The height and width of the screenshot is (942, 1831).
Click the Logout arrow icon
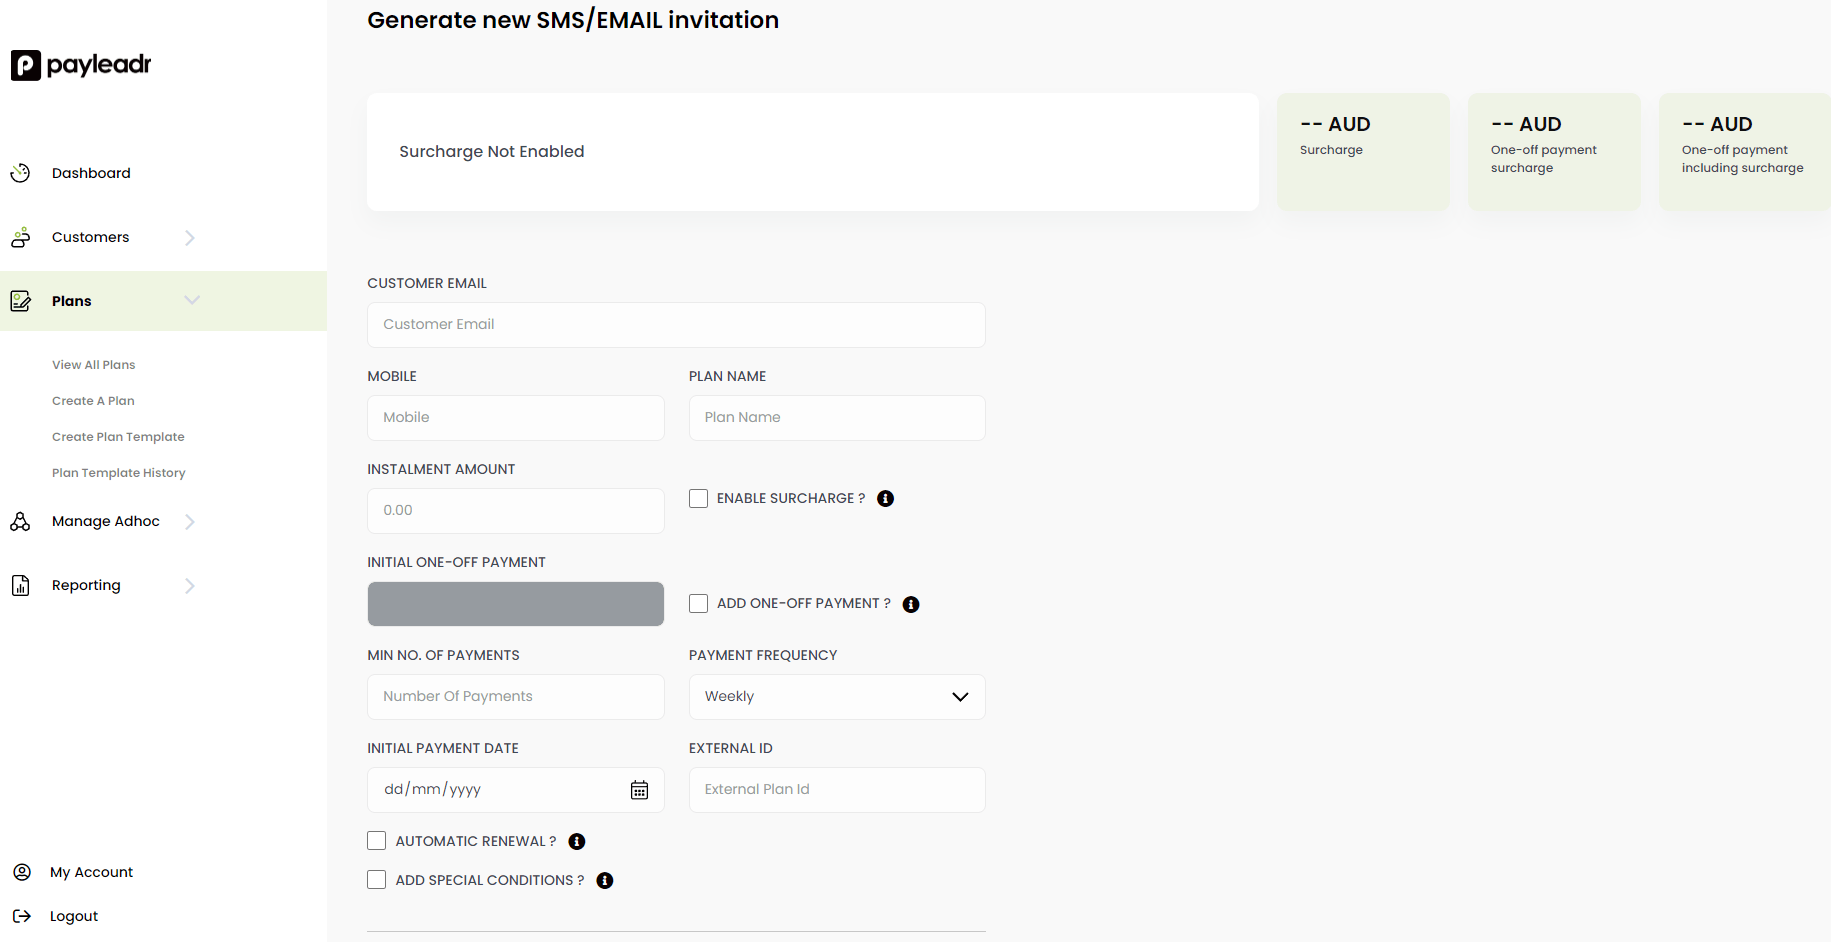21,916
